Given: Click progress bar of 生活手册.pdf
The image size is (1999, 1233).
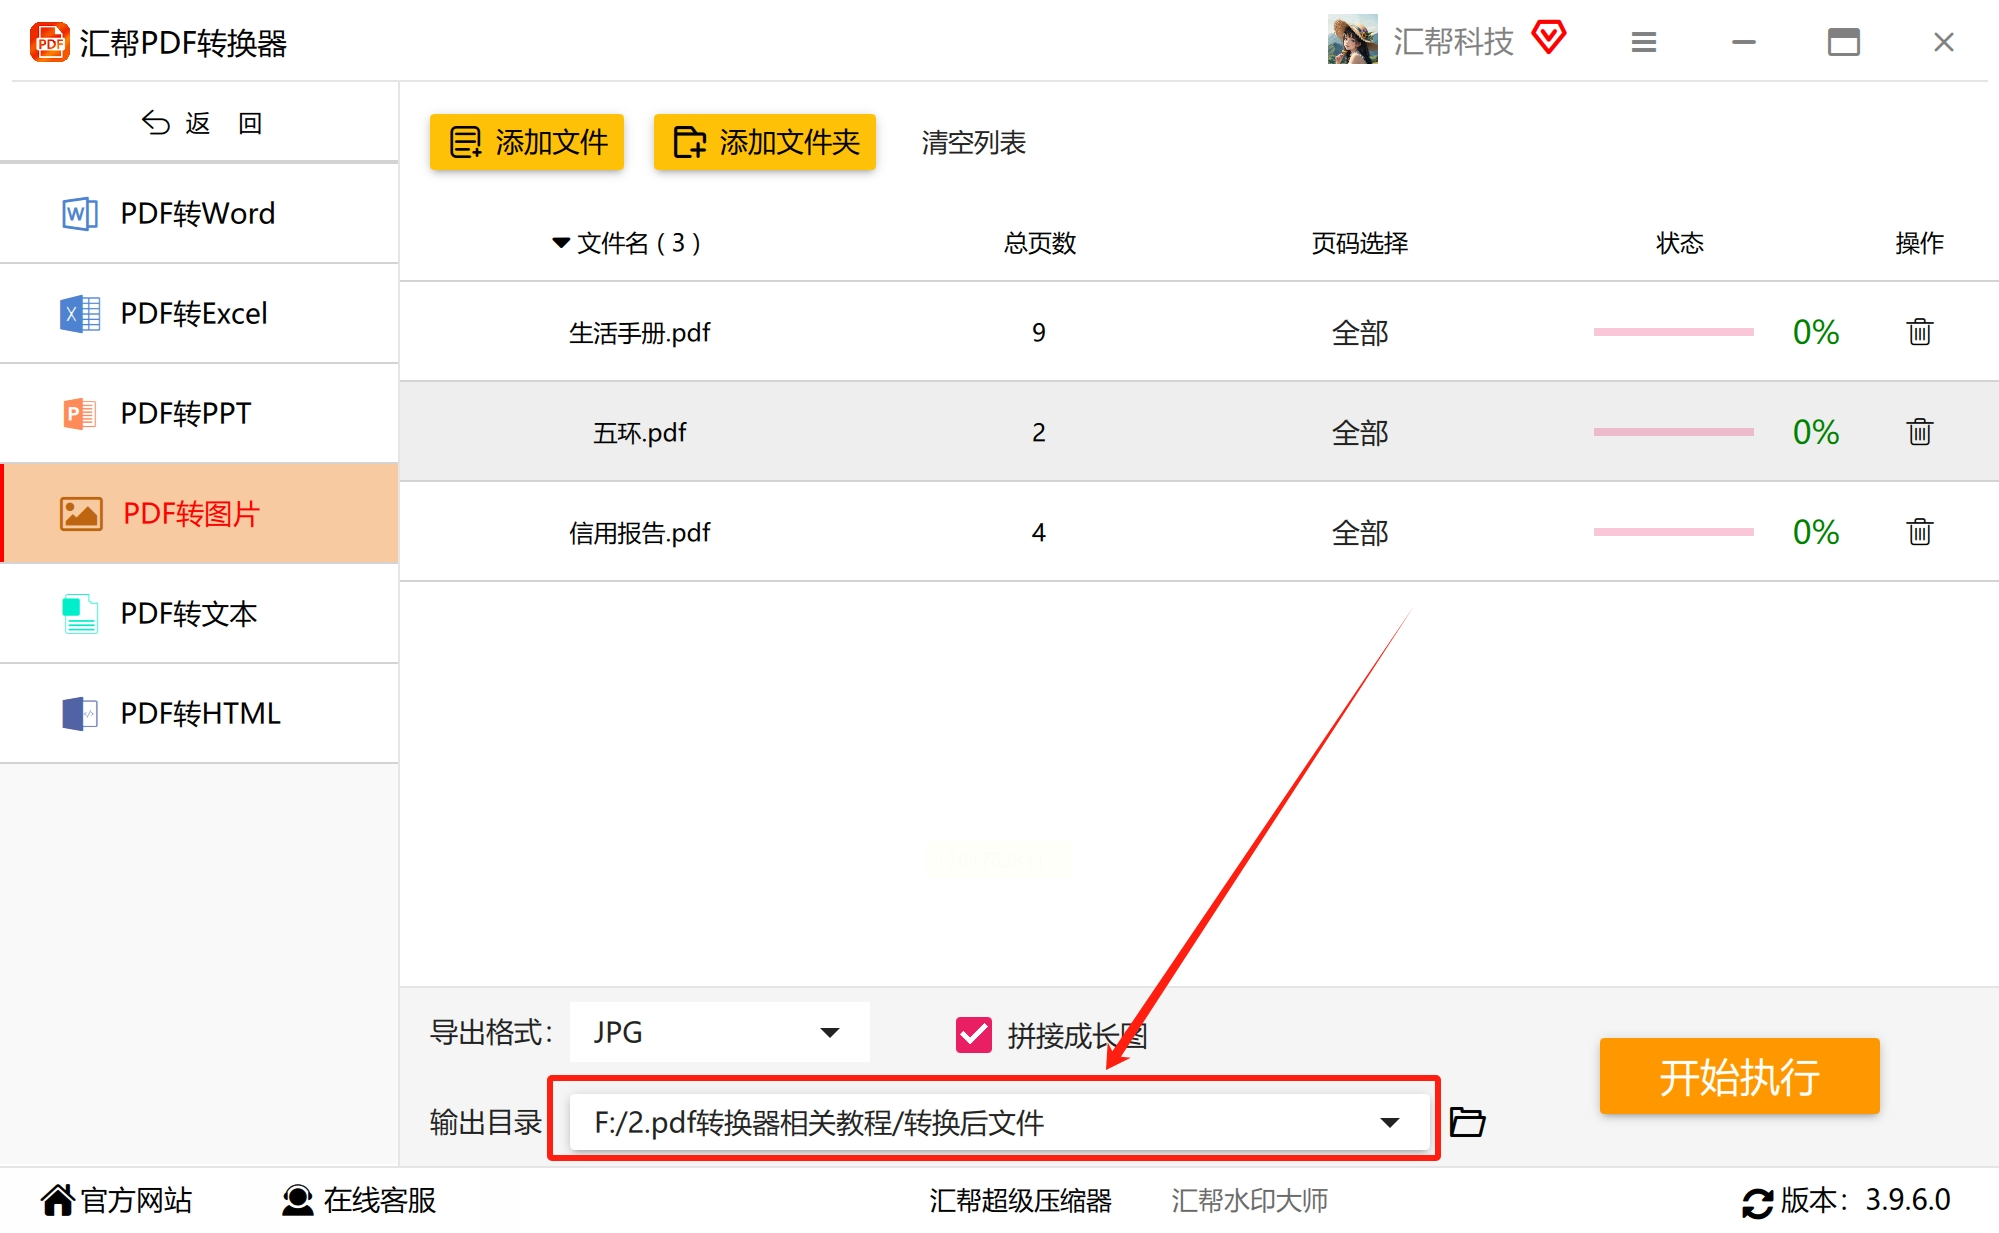Looking at the screenshot, I should point(1673,332).
